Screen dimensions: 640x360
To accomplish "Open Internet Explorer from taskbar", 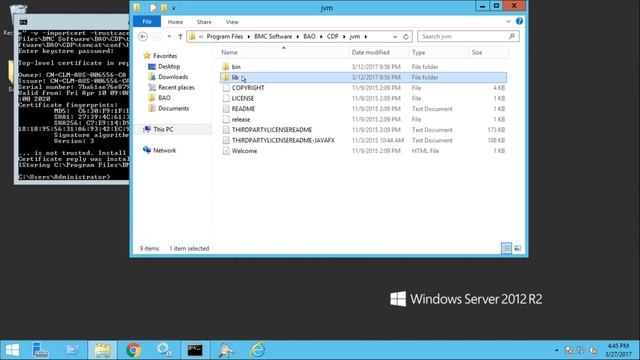I will tap(258, 350).
